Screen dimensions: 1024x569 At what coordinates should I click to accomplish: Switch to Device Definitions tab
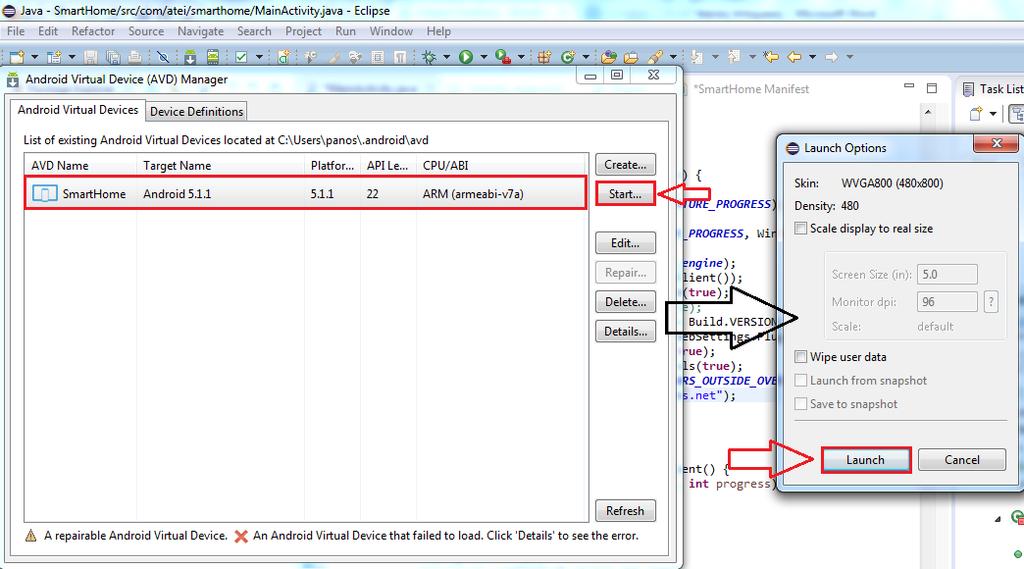coord(197,112)
